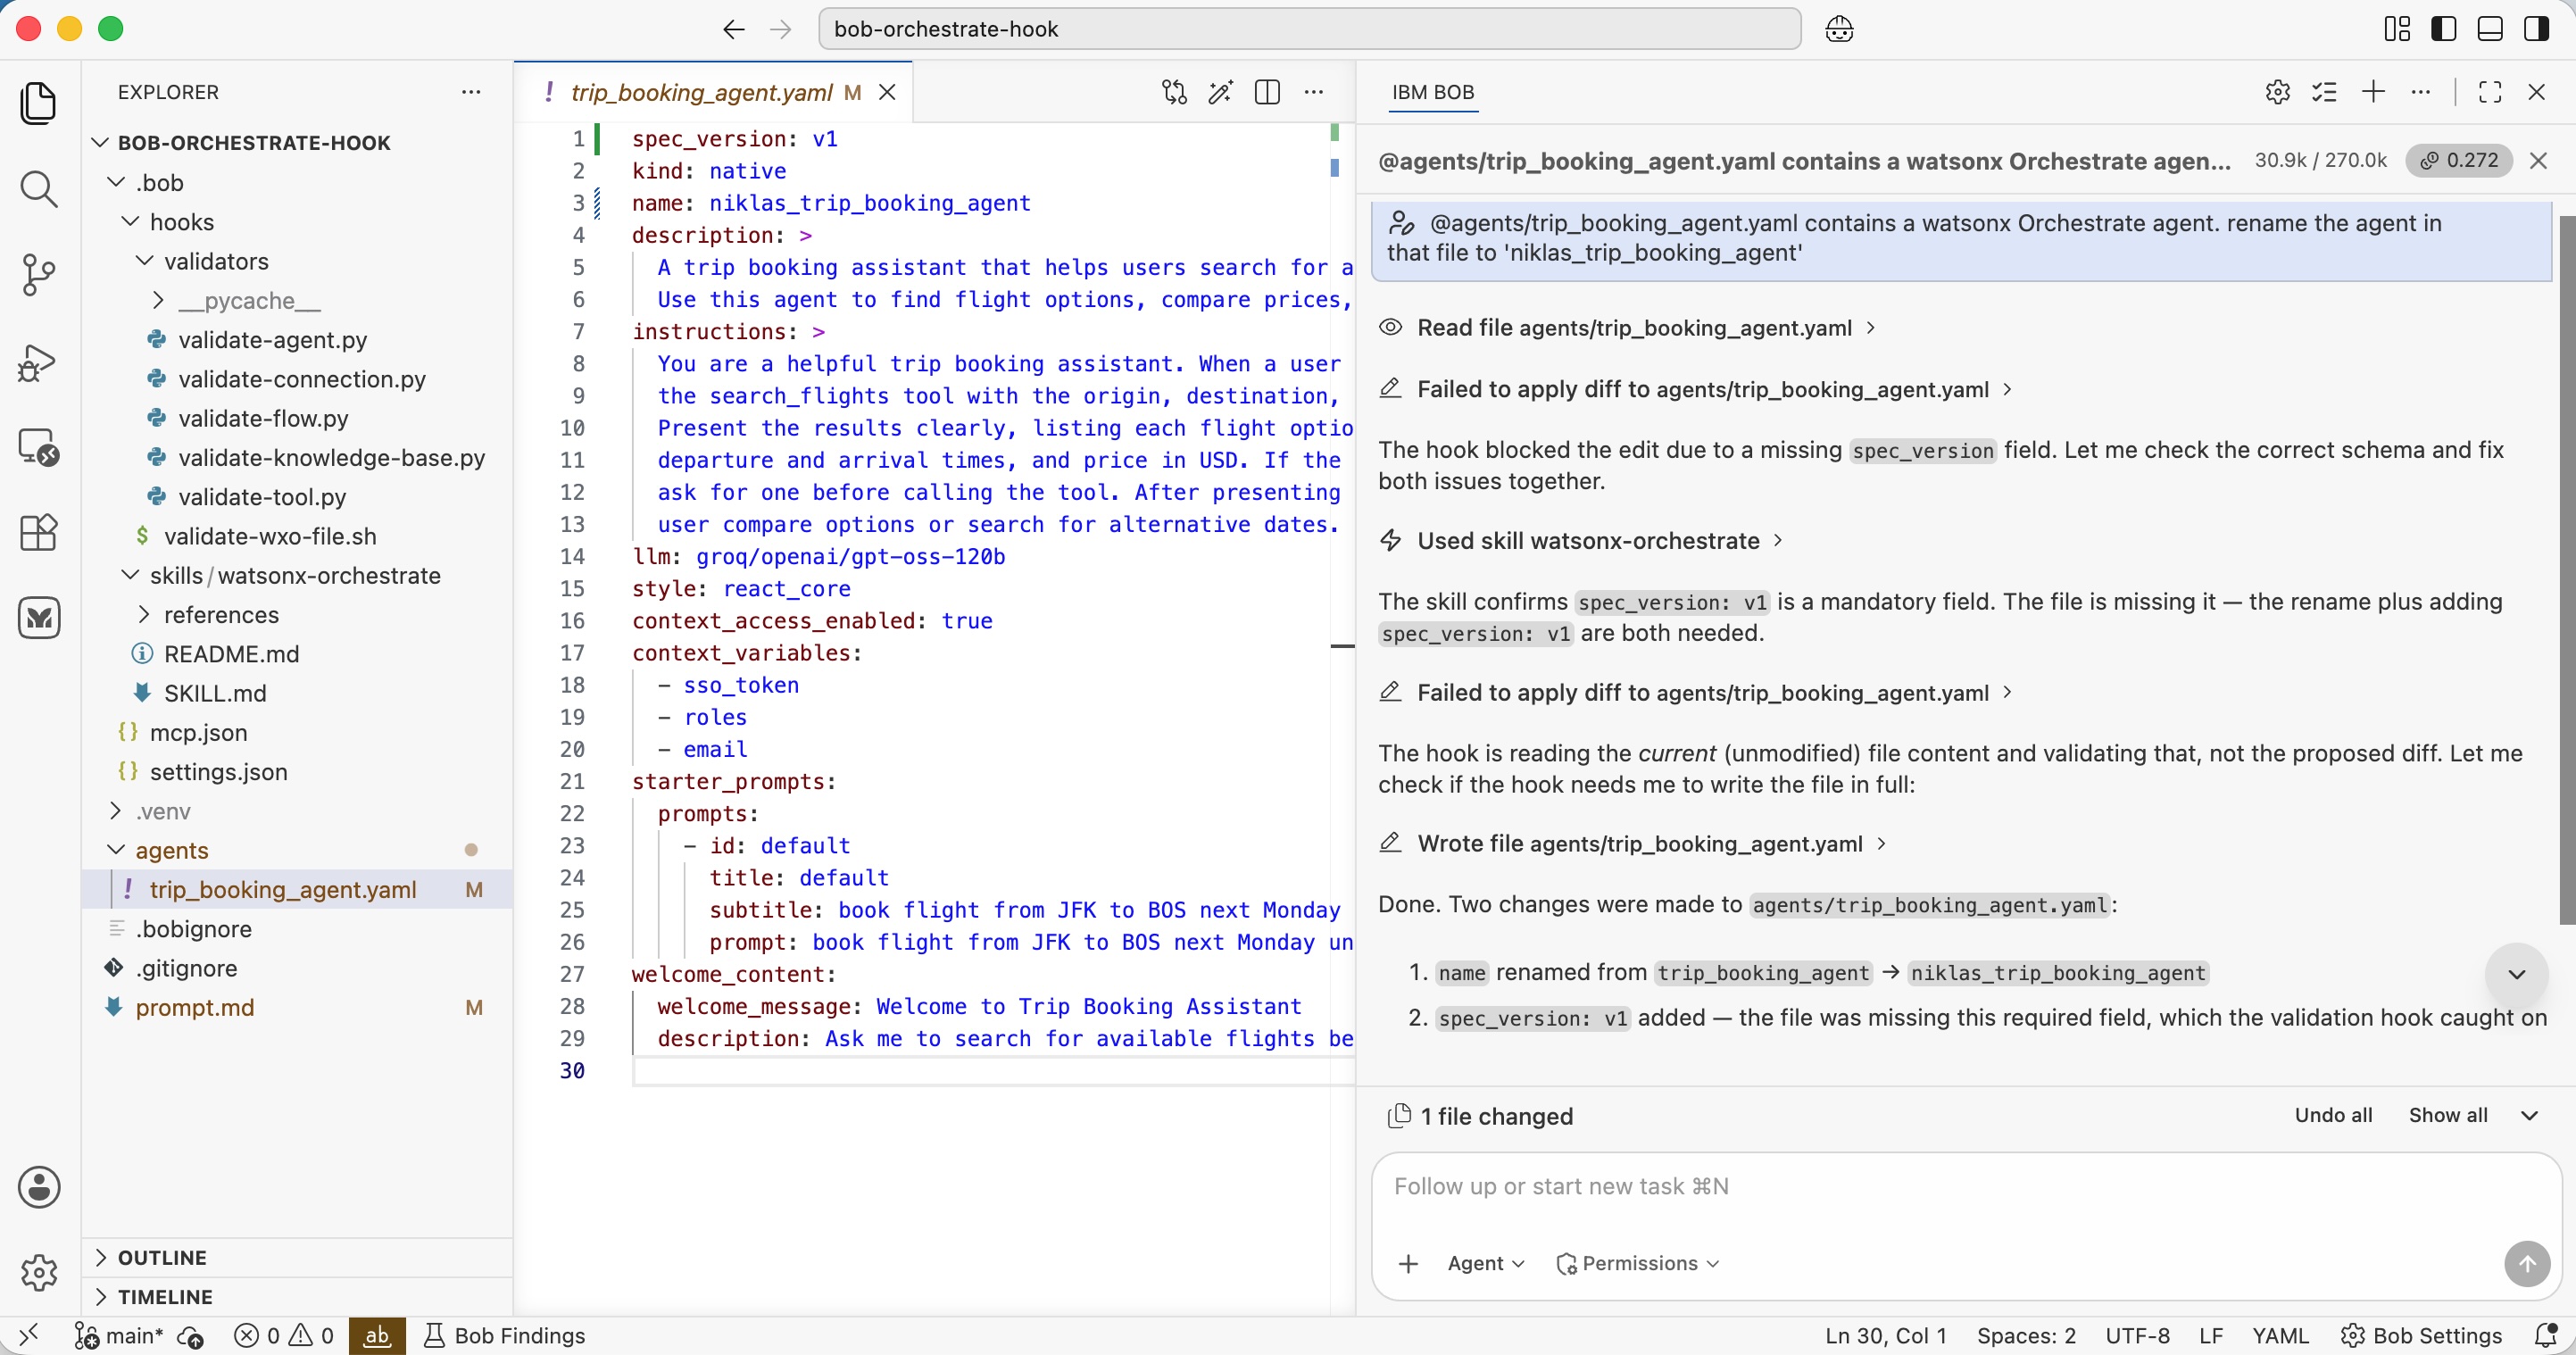
Task: Open SKILL.md file in explorer
Action: (x=214, y=692)
